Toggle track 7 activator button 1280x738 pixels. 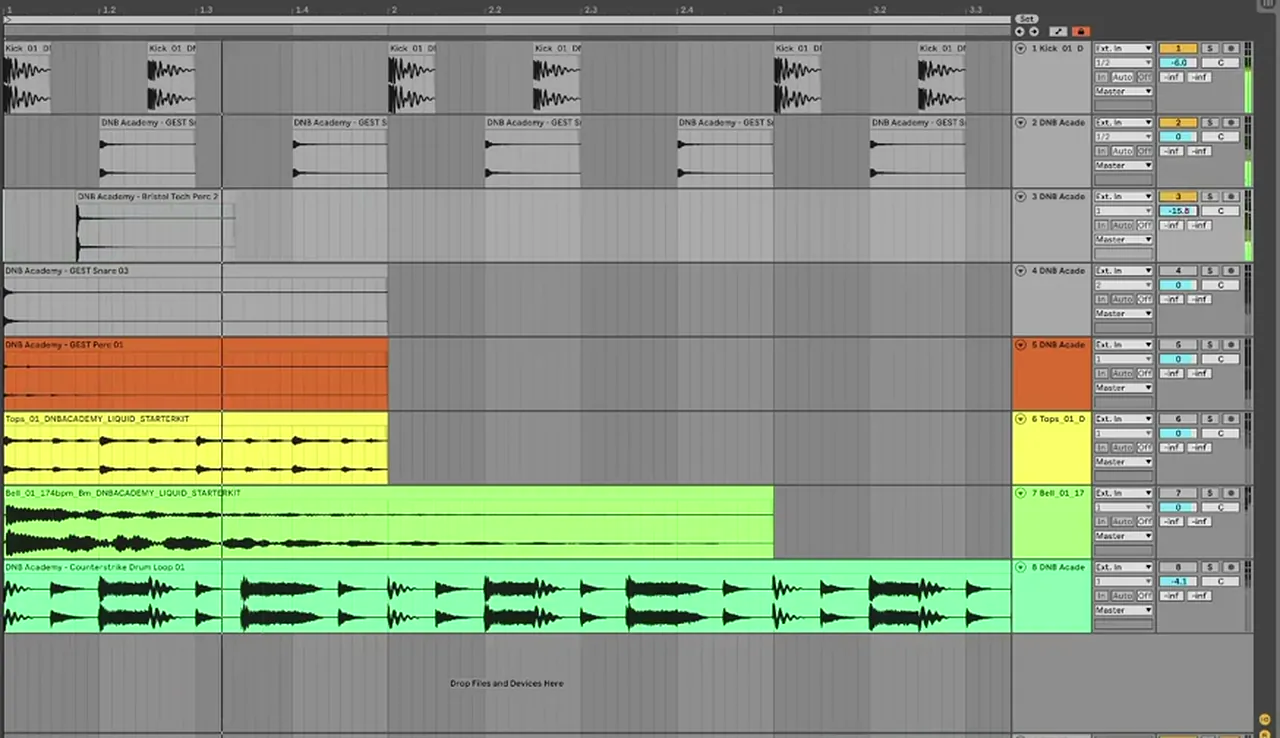[1178, 492]
